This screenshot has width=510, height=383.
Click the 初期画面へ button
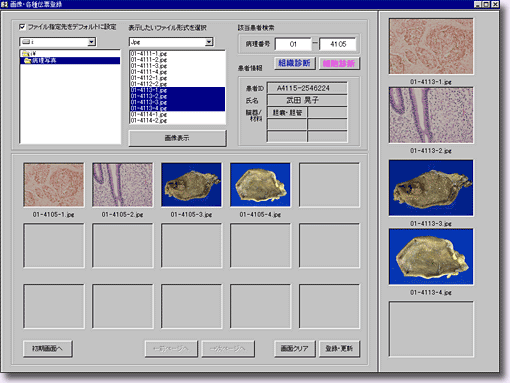(48, 349)
